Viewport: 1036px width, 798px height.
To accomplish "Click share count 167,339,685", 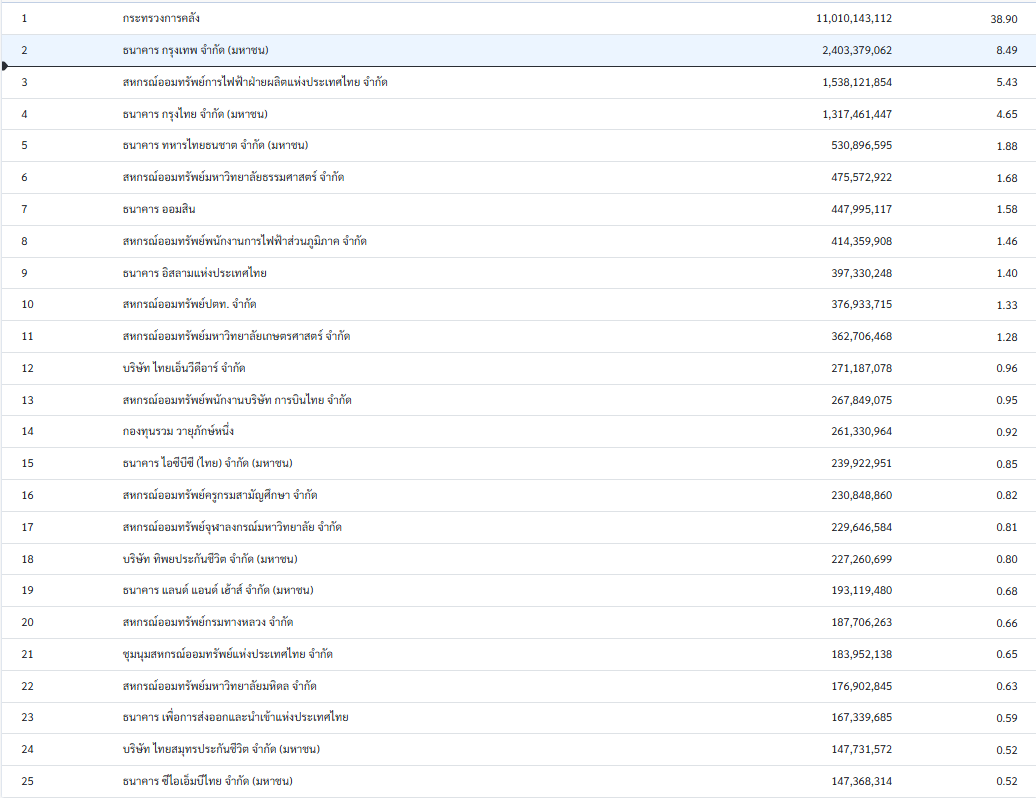I will (862, 717).
